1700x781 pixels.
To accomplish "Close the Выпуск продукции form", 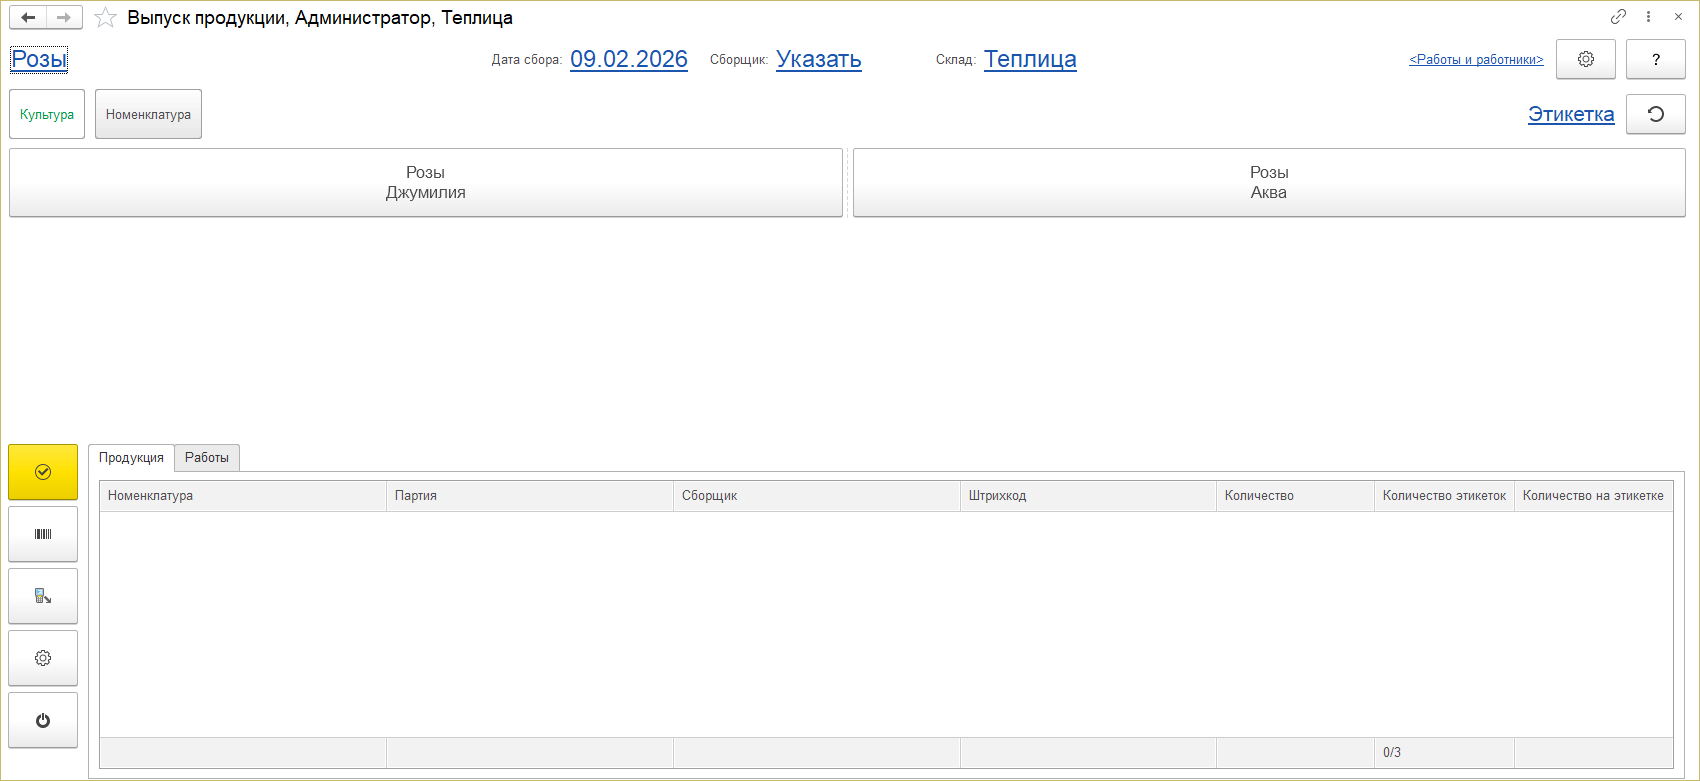I will (1678, 17).
